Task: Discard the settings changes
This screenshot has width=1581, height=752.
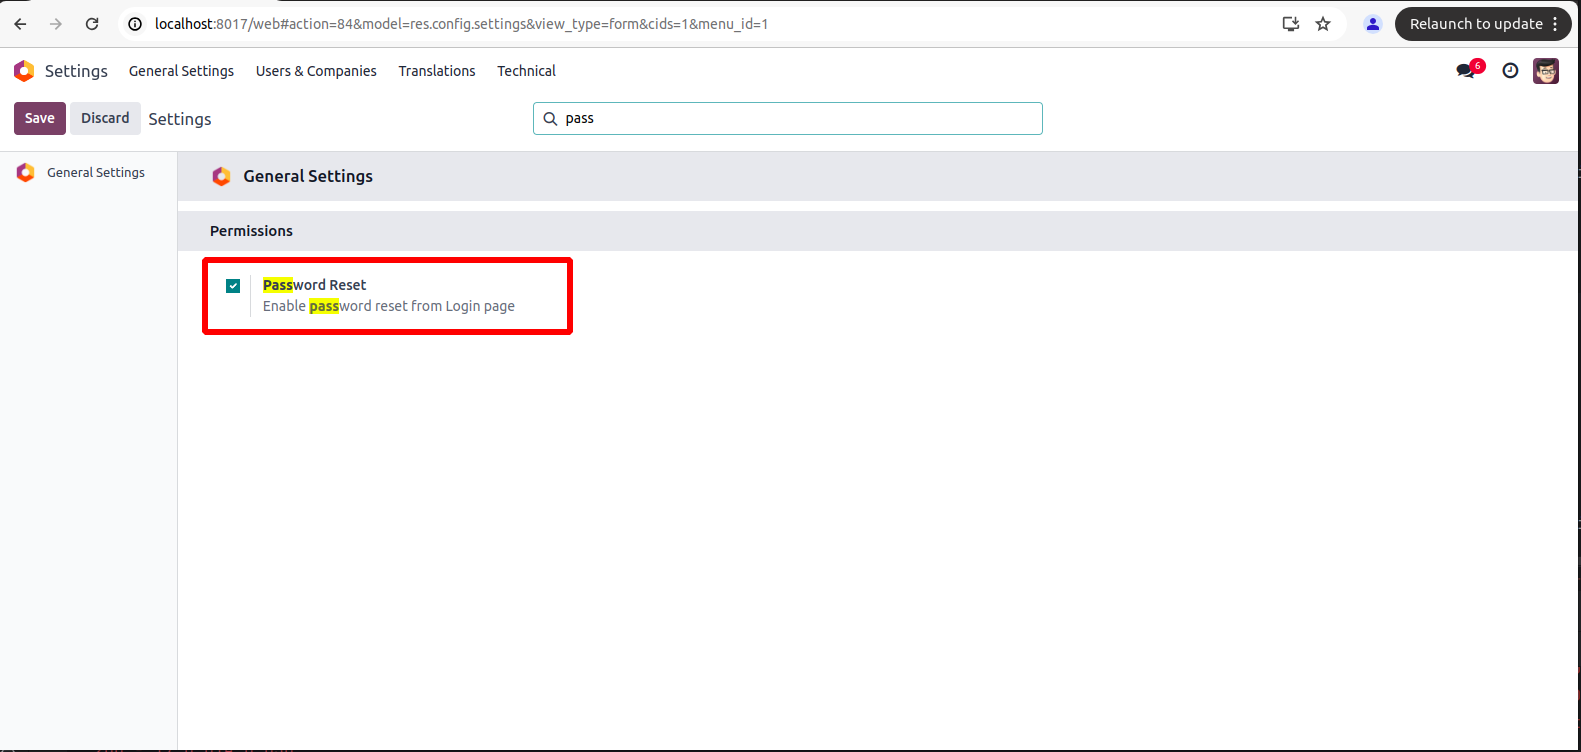Action: tap(105, 118)
